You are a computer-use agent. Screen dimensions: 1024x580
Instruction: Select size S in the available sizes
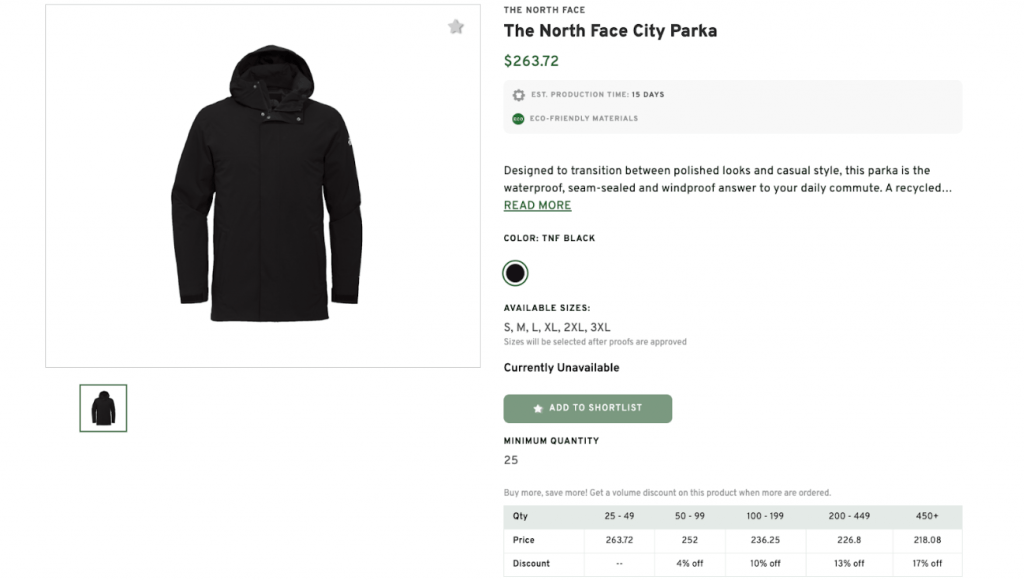[x=506, y=327]
